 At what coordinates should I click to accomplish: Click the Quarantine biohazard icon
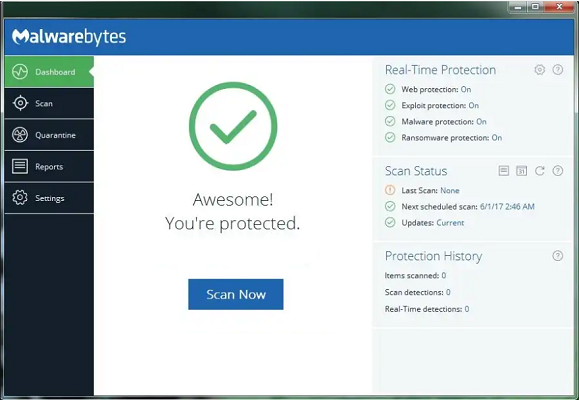[x=20, y=135]
